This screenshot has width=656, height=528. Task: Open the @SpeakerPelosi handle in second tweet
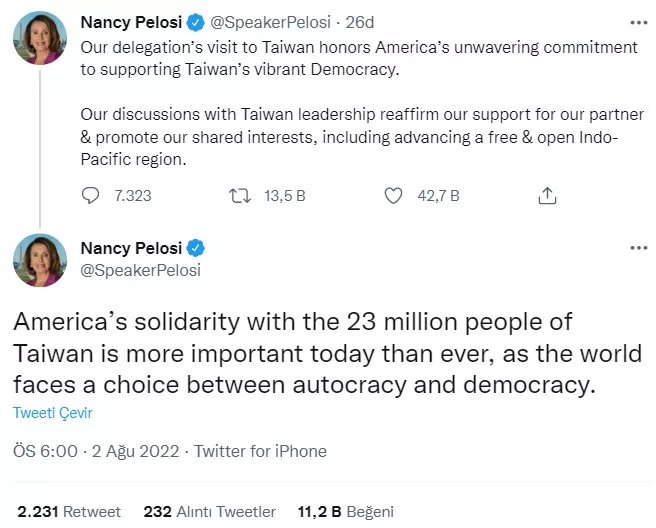coord(140,270)
